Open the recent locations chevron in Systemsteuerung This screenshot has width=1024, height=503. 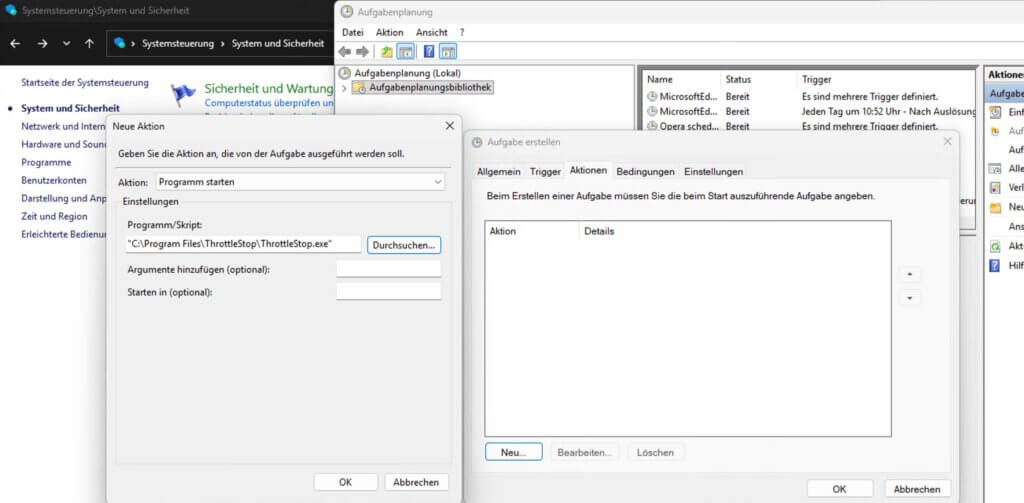(66, 43)
